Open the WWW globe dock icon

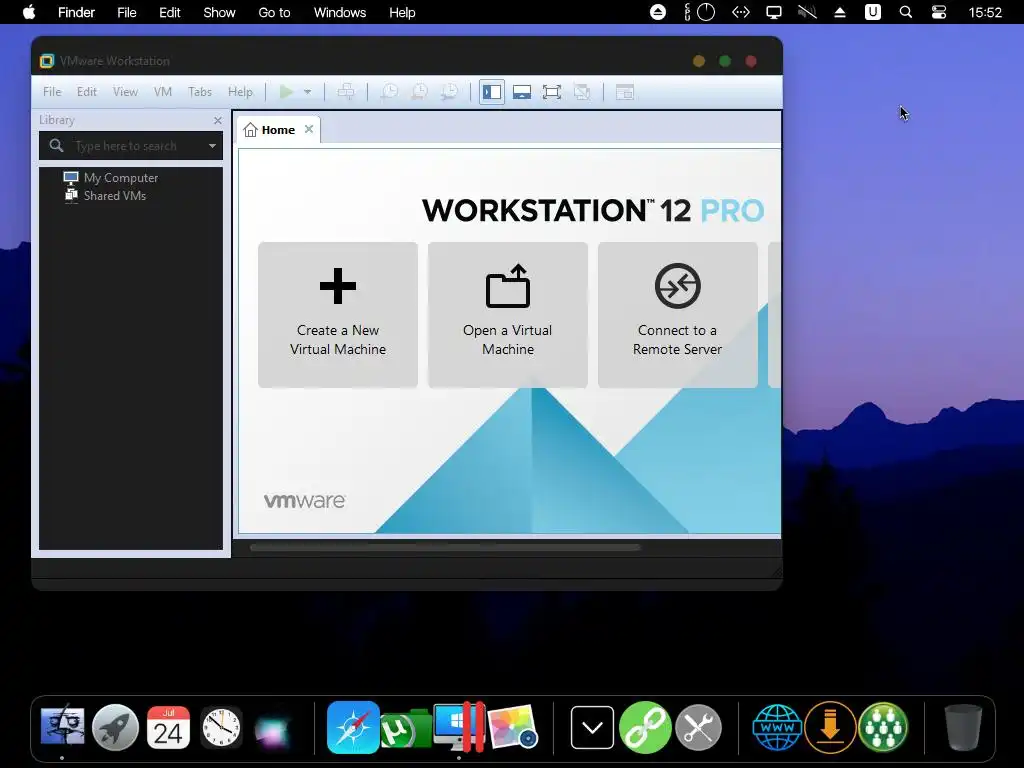(x=777, y=727)
